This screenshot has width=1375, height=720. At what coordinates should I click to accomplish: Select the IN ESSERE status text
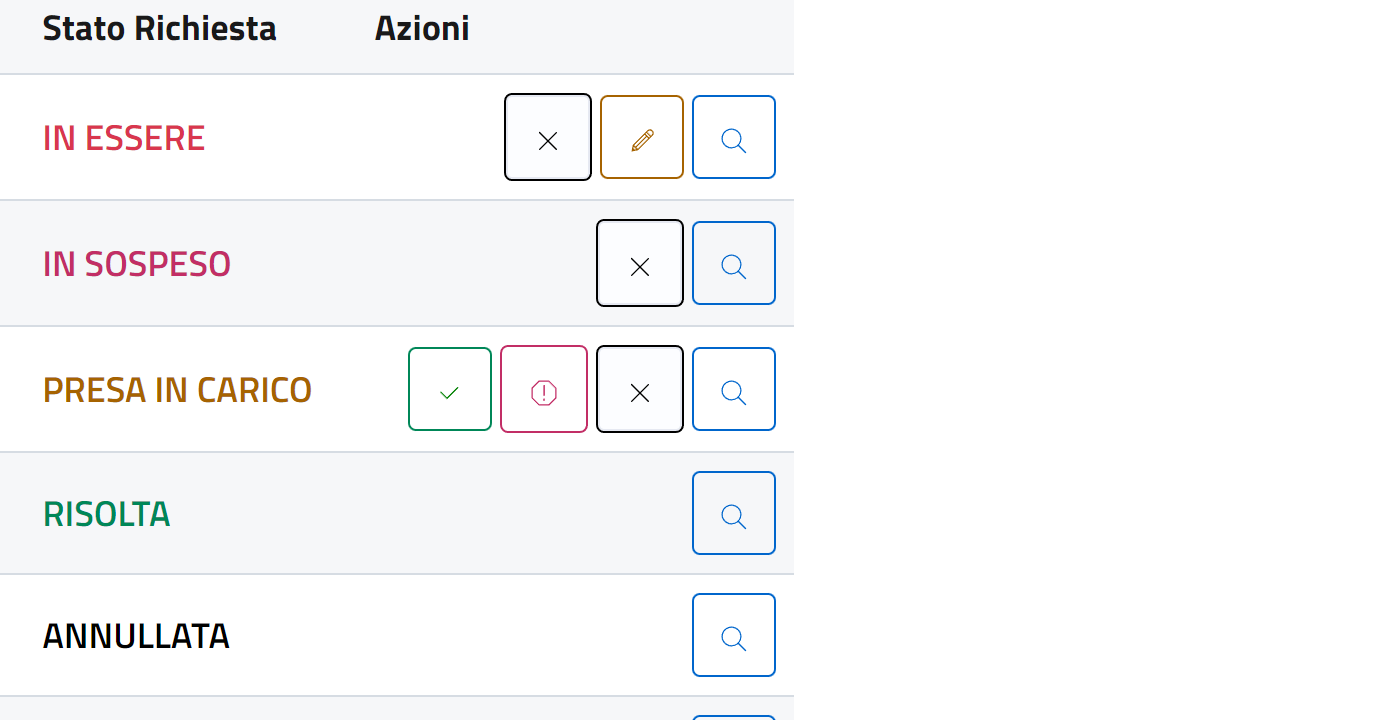[124, 138]
